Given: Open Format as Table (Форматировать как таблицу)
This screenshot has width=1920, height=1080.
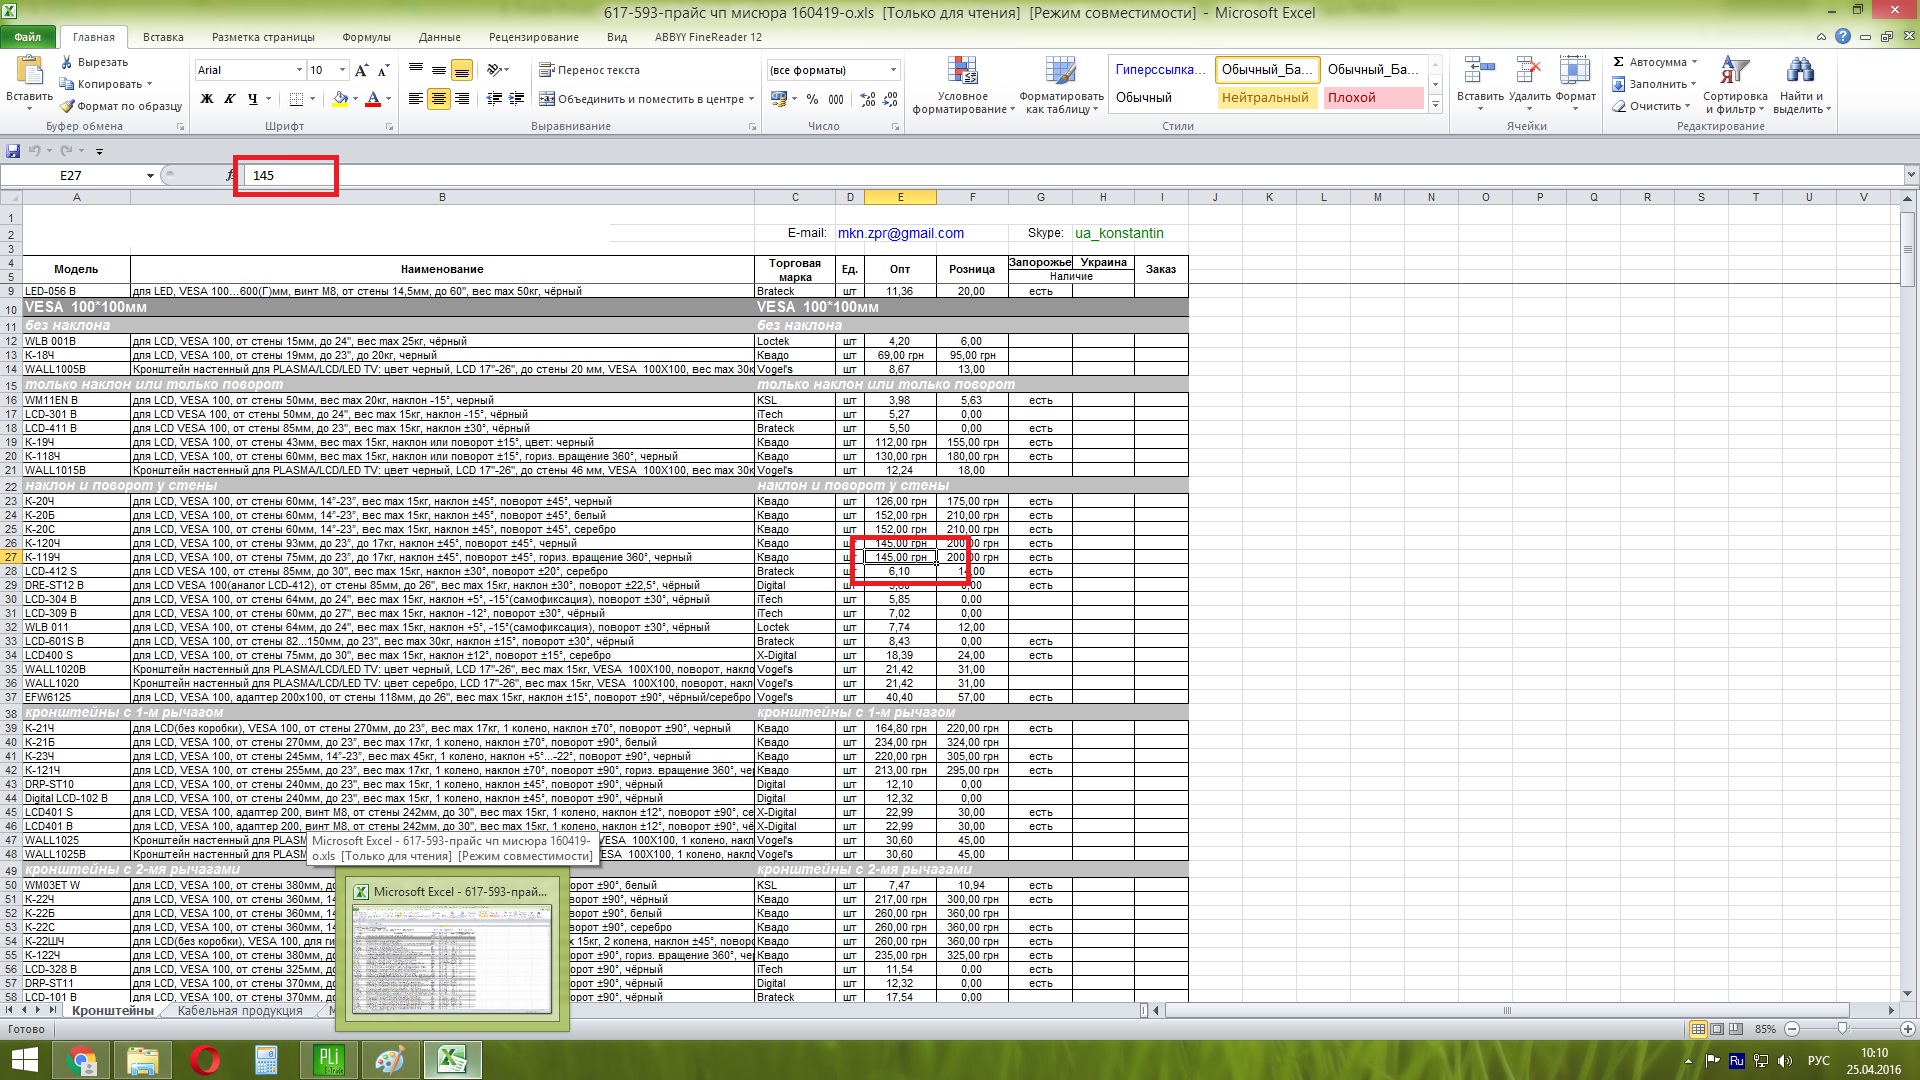Looking at the screenshot, I should click(x=1061, y=85).
